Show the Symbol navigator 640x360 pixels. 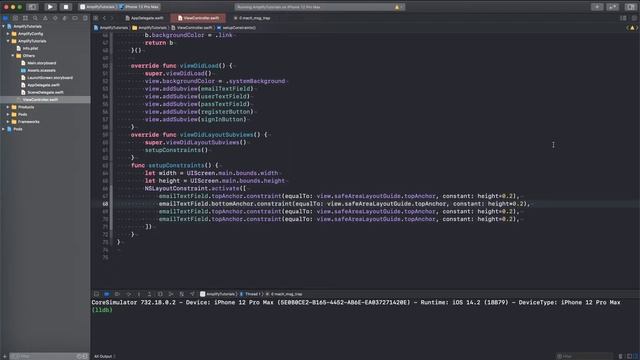pyautogui.click(x=25, y=18)
